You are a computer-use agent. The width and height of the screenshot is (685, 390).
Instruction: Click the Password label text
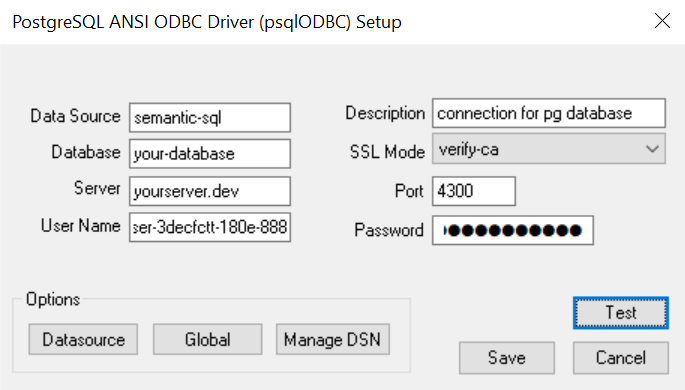tap(389, 230)
